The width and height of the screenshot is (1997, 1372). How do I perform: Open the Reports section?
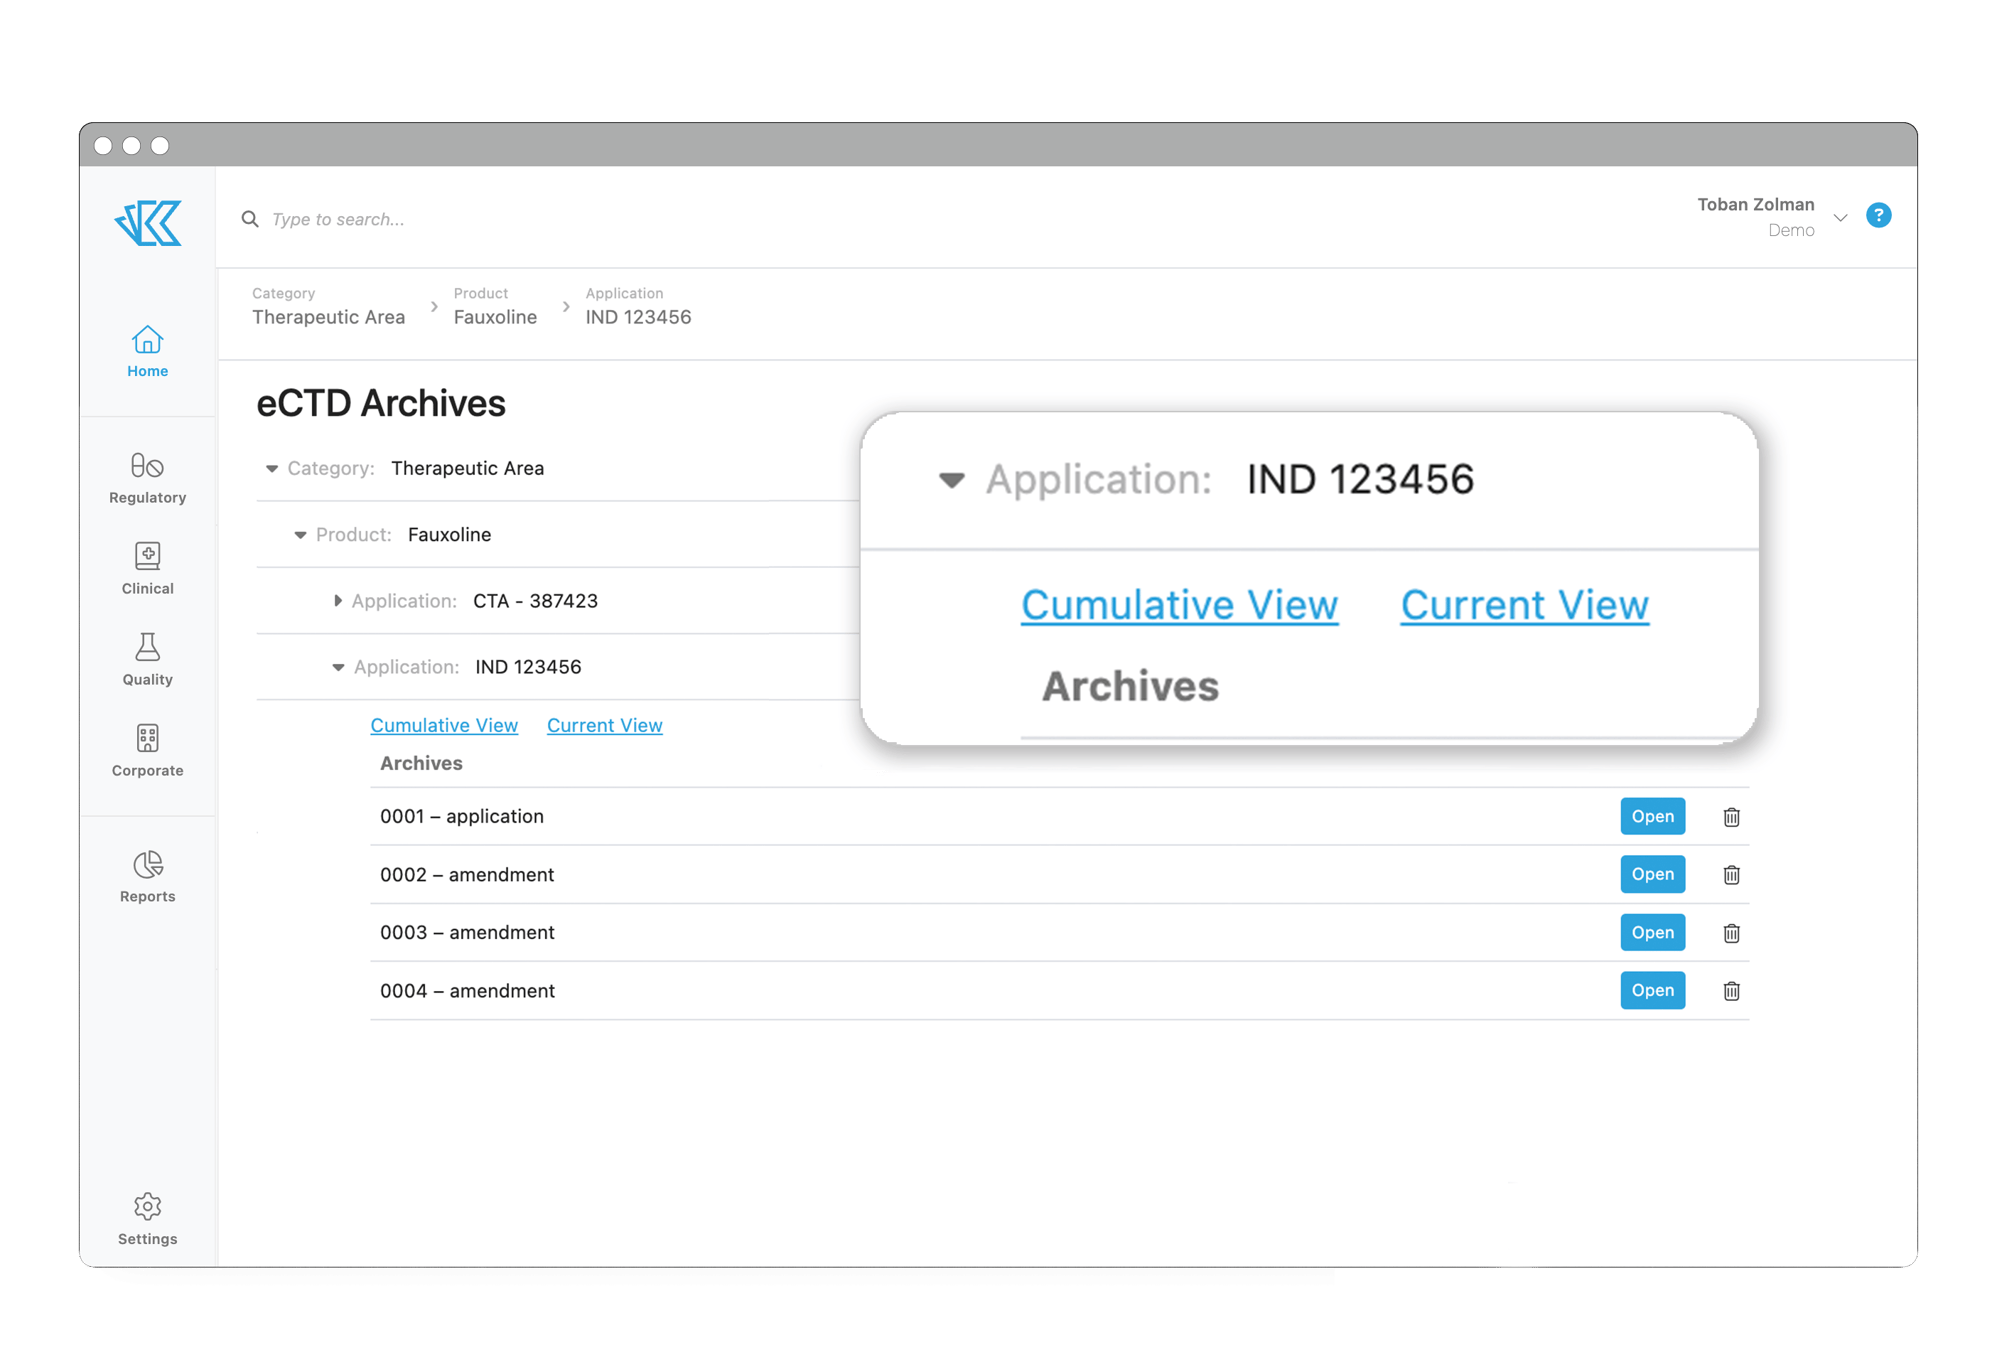[147, 877]
